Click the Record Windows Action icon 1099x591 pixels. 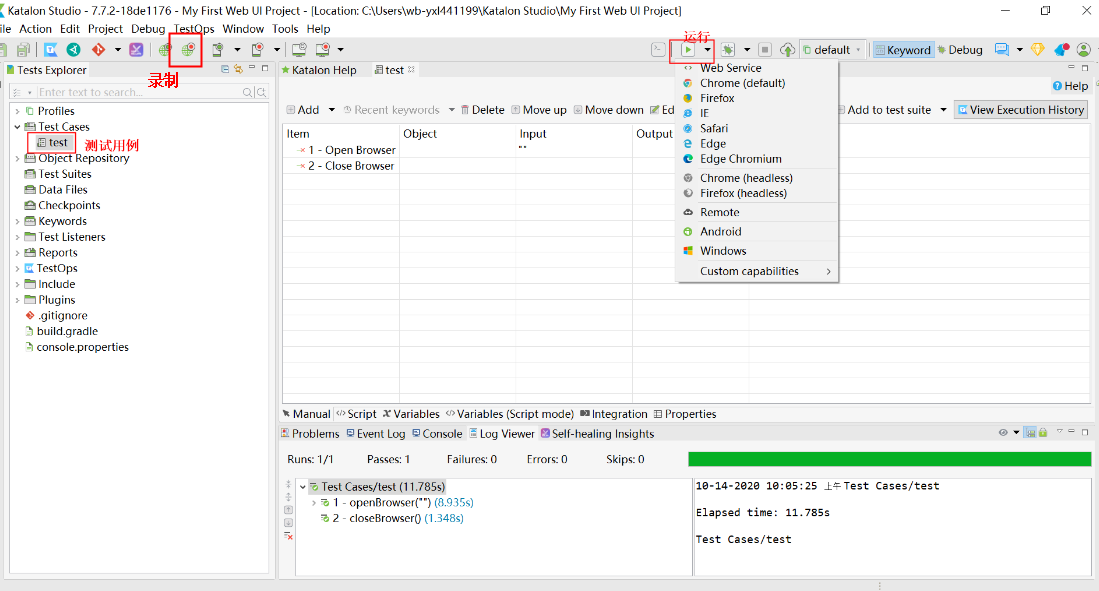[322, 50]
